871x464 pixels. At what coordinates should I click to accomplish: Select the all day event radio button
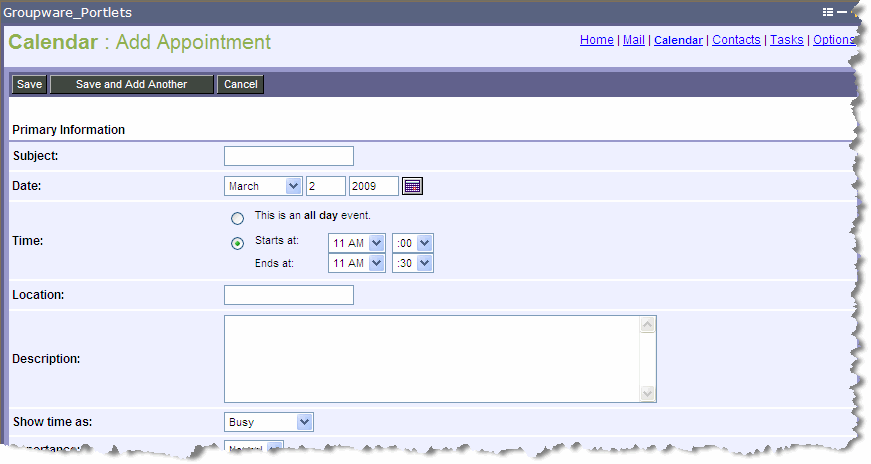click(x=237, y=218)
